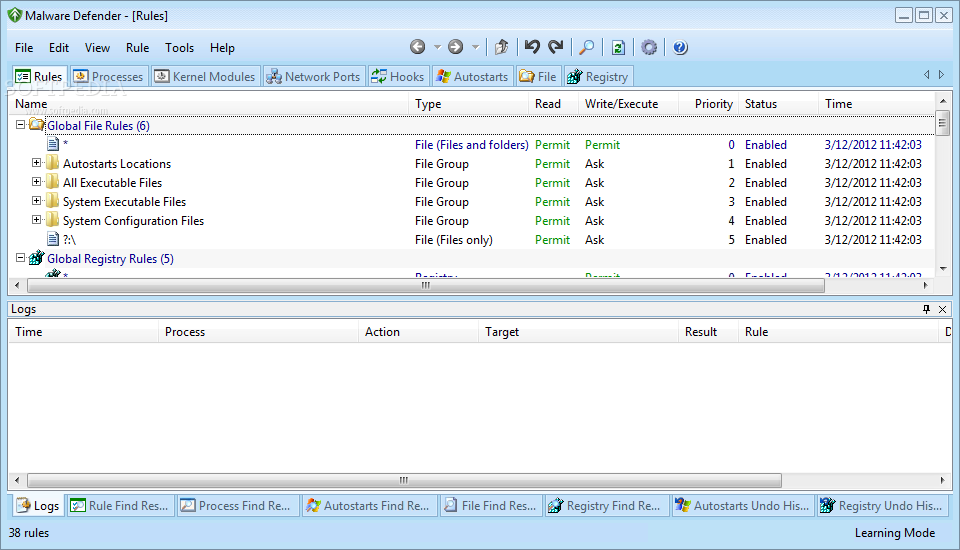Switch to the Network Ports tab
The height and width of the screenshot is (550, 960).
(x=314, y=77)
